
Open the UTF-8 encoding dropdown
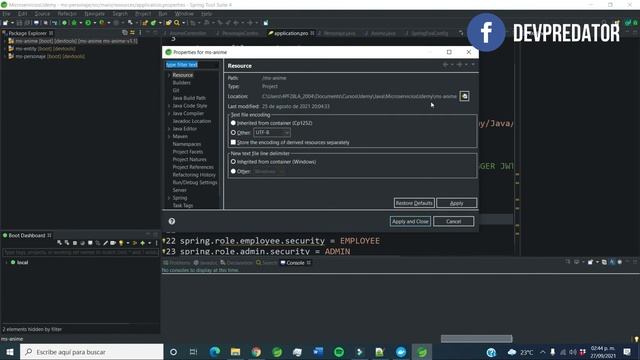272,133
